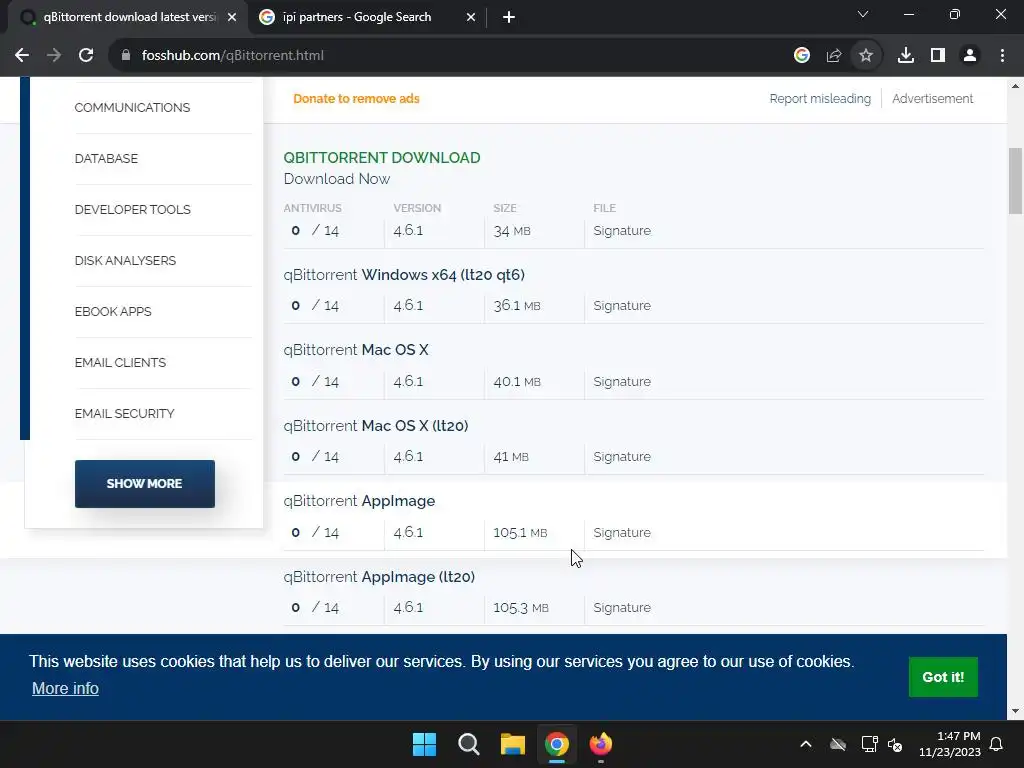The height and width of the screenshot is (768, 1024).
Task: Open the Chrome profile icon
Action: [x=970, y=56]
